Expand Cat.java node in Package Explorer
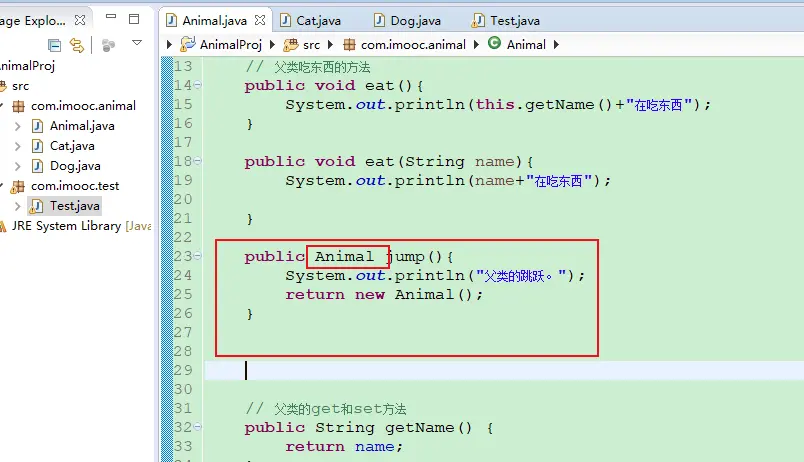804x462 pixels. pos(17,146)
